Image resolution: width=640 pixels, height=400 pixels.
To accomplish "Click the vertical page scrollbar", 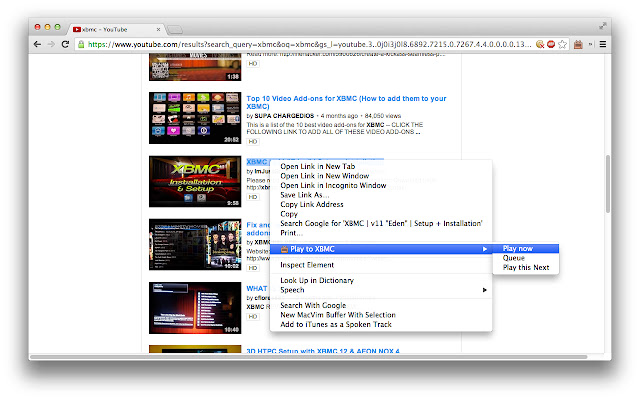I will click(608, 184).
